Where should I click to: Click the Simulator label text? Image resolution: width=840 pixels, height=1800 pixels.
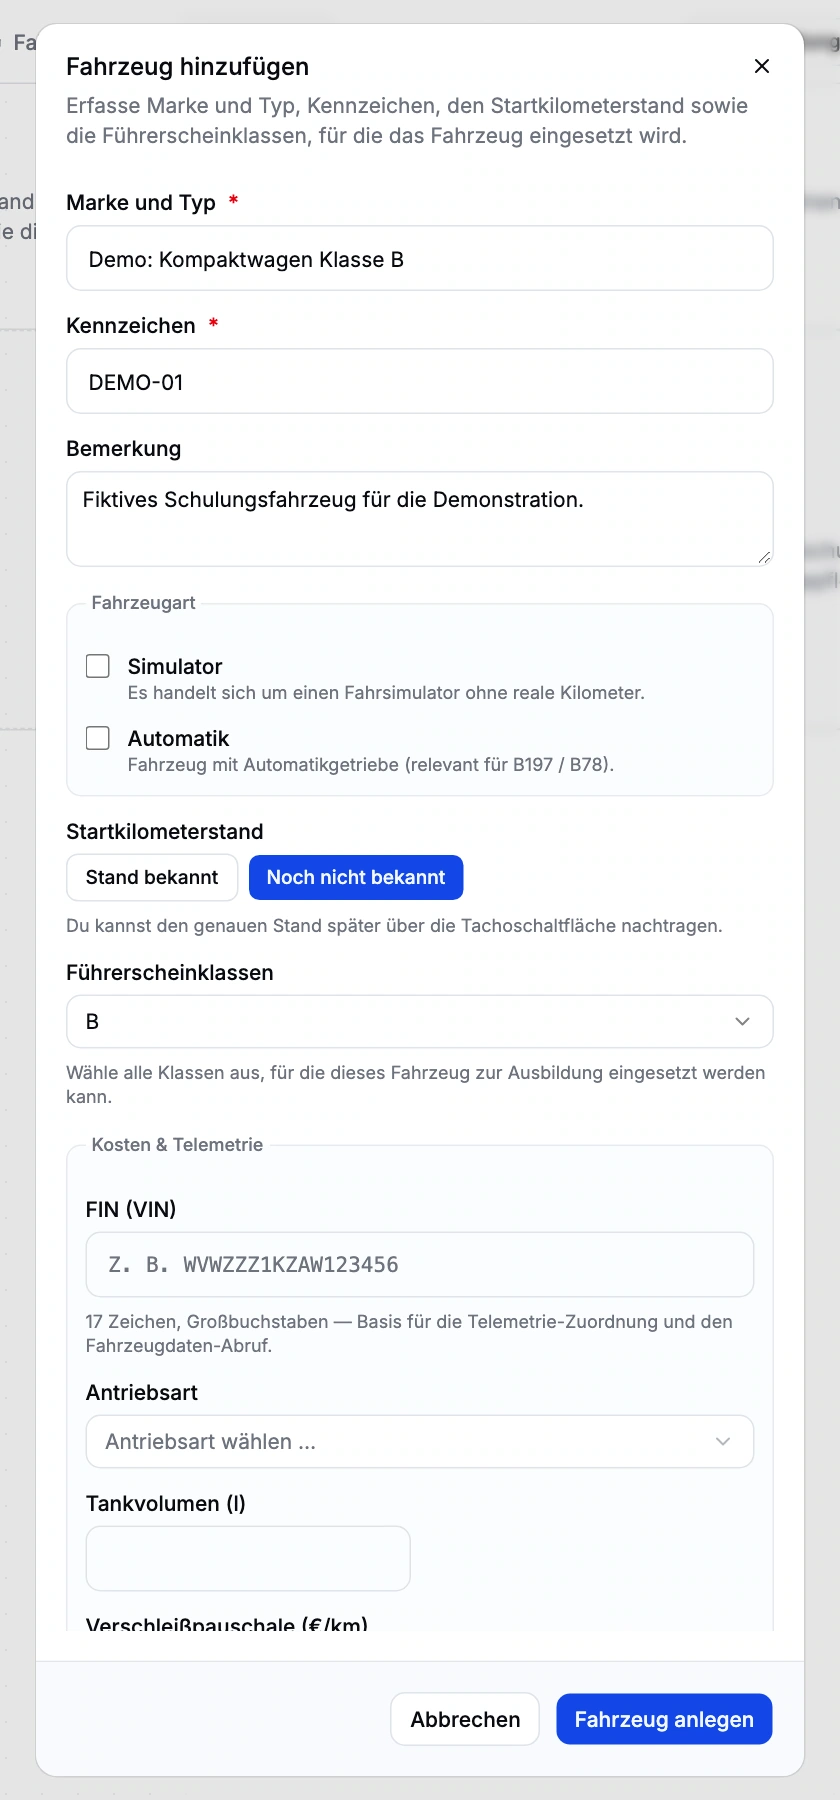click(175, 666)
